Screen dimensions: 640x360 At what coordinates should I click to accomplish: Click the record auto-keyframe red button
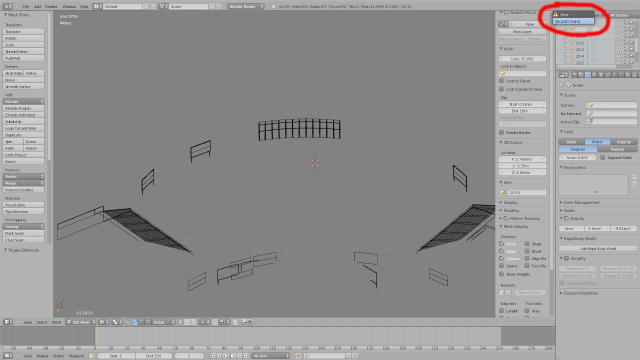298,356
